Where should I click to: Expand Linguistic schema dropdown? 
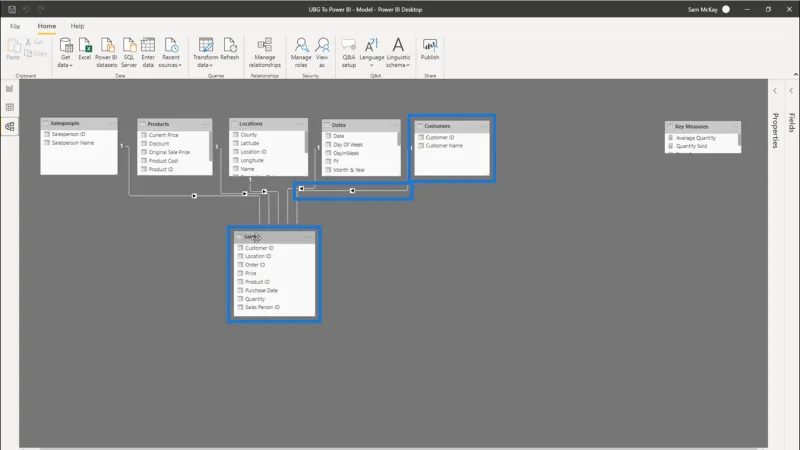click(398, 53)
